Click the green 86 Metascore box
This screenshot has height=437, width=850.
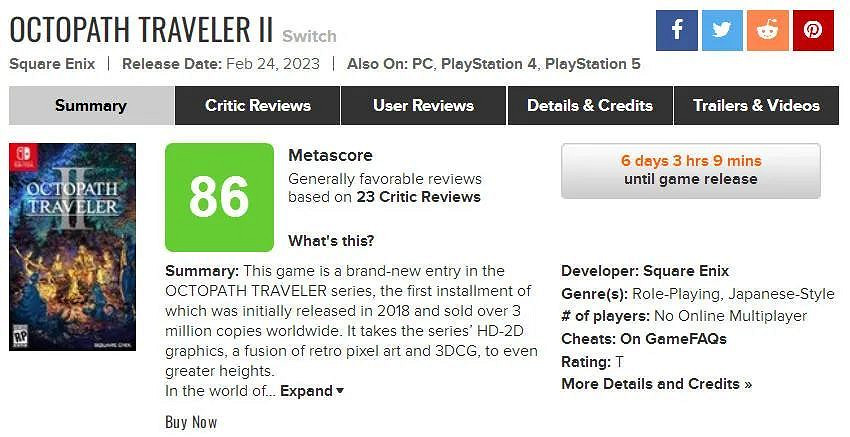(219, 197)
